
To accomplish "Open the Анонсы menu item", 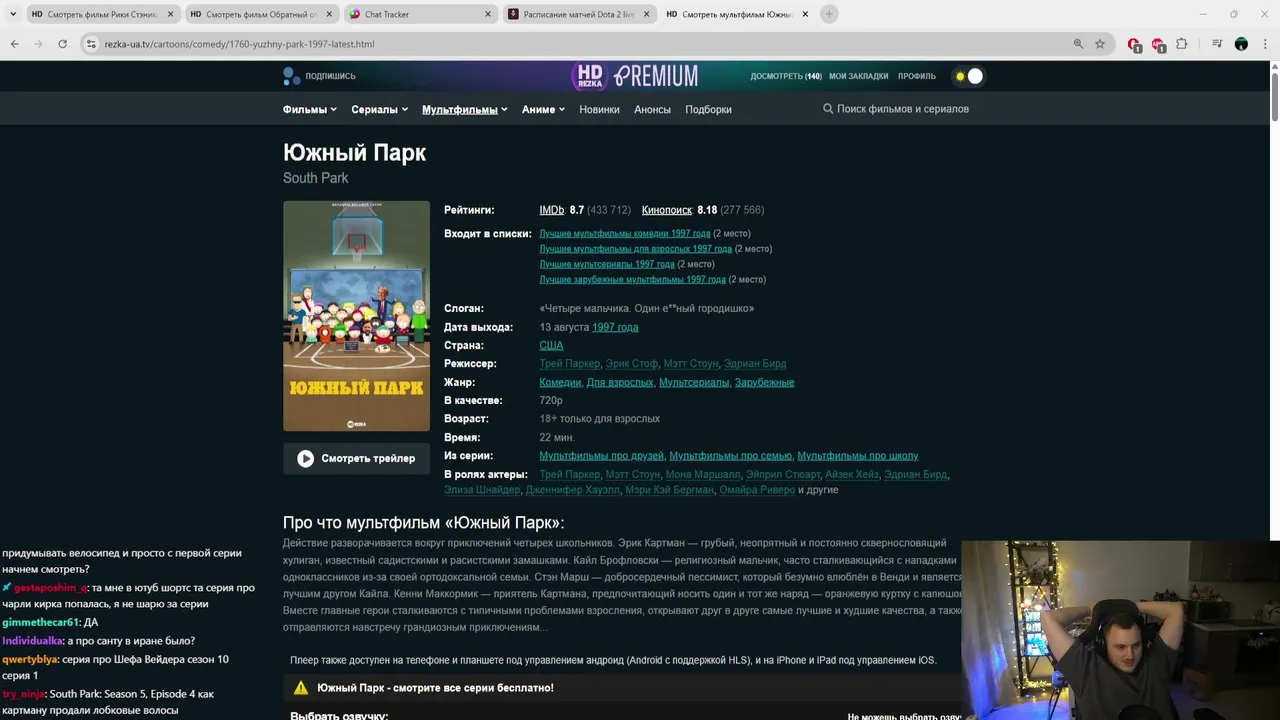I will tap(652, 109).
